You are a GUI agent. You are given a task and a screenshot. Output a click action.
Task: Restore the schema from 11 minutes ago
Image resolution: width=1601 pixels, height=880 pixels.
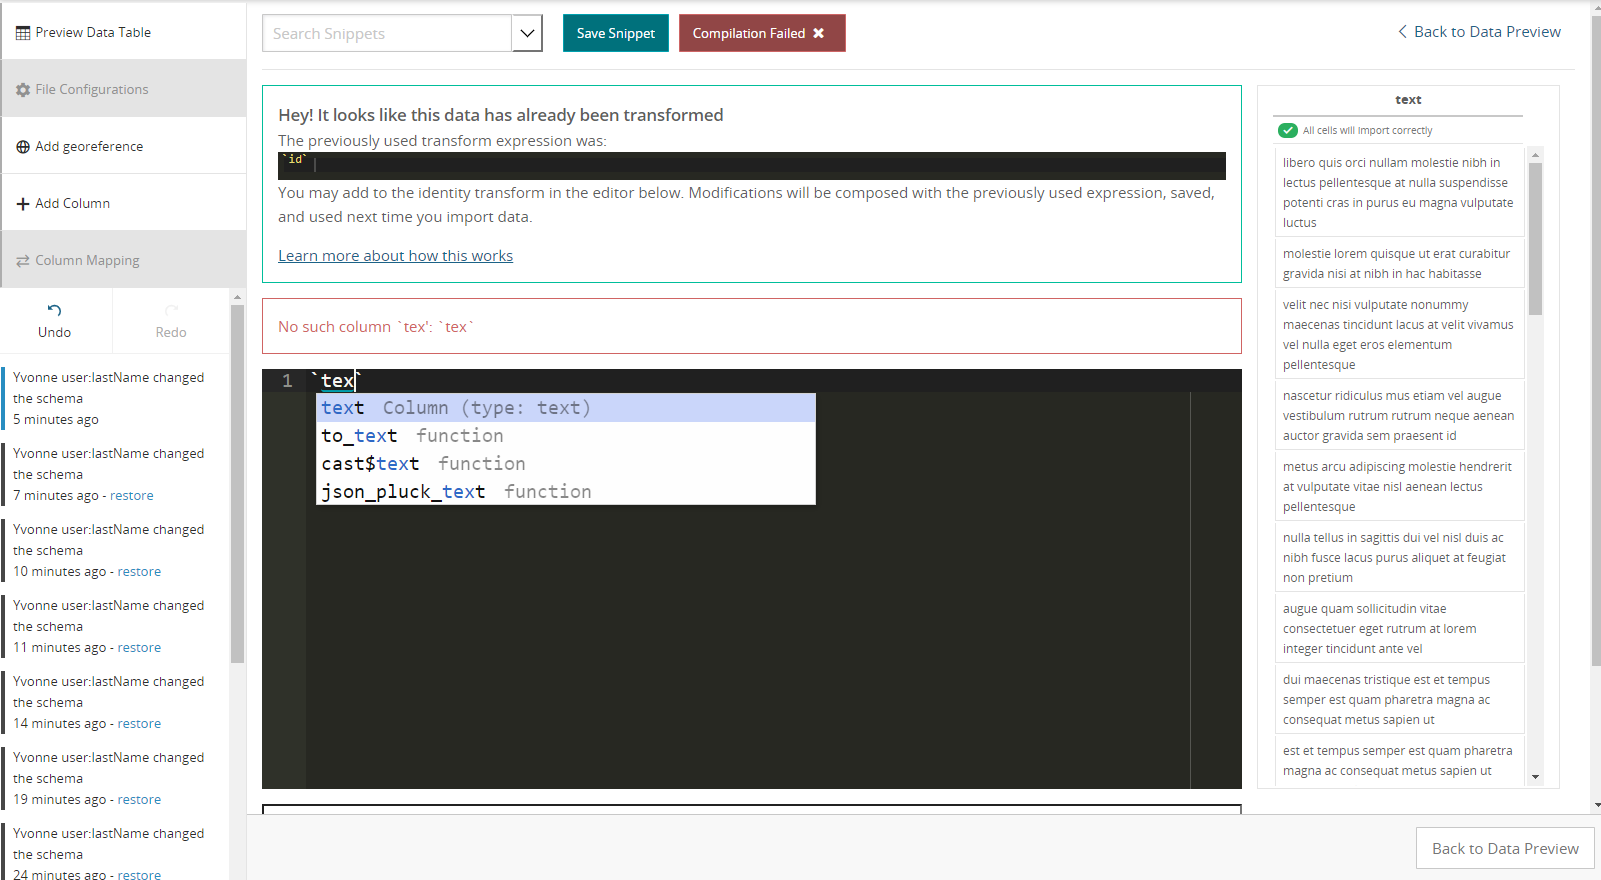(x=139, y=648)
